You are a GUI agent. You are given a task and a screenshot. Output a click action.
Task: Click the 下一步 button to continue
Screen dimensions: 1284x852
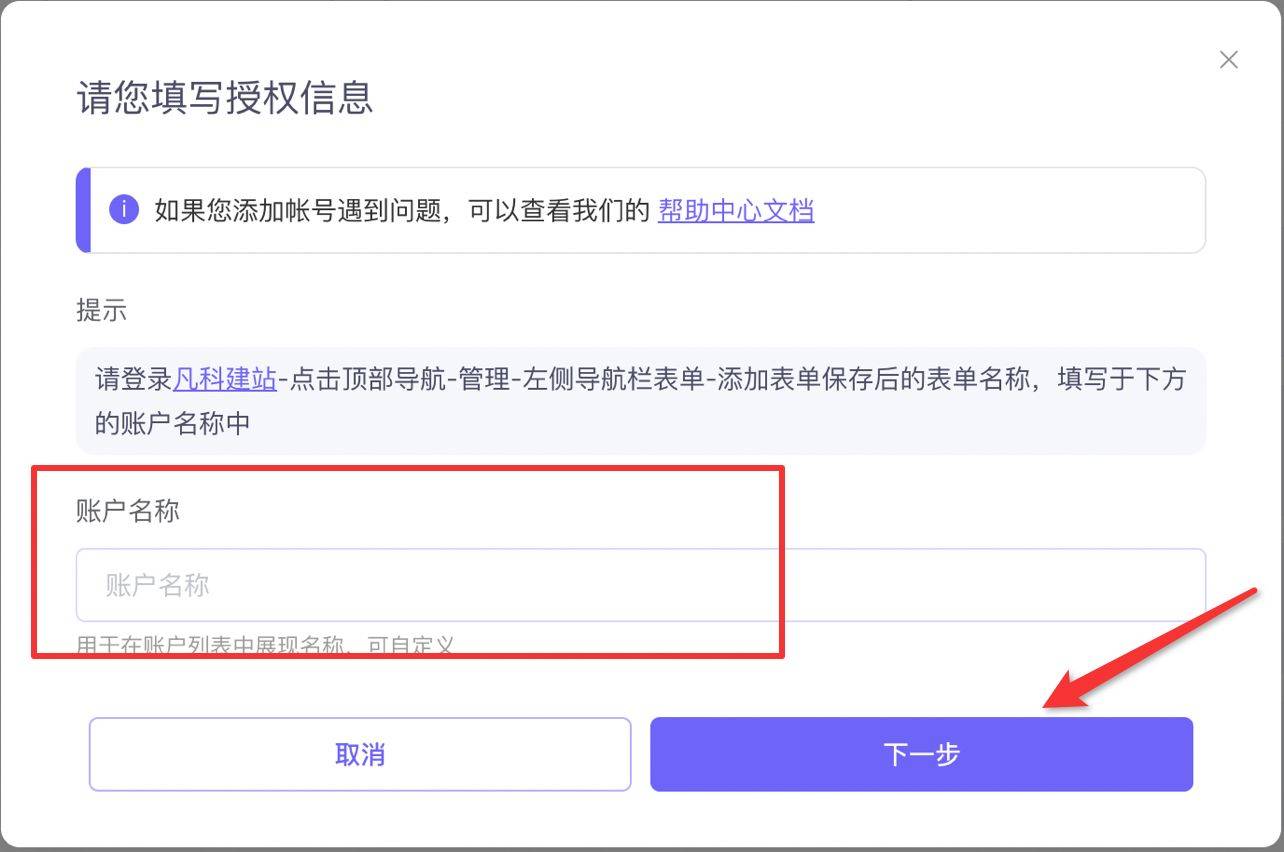click(921, 755)
